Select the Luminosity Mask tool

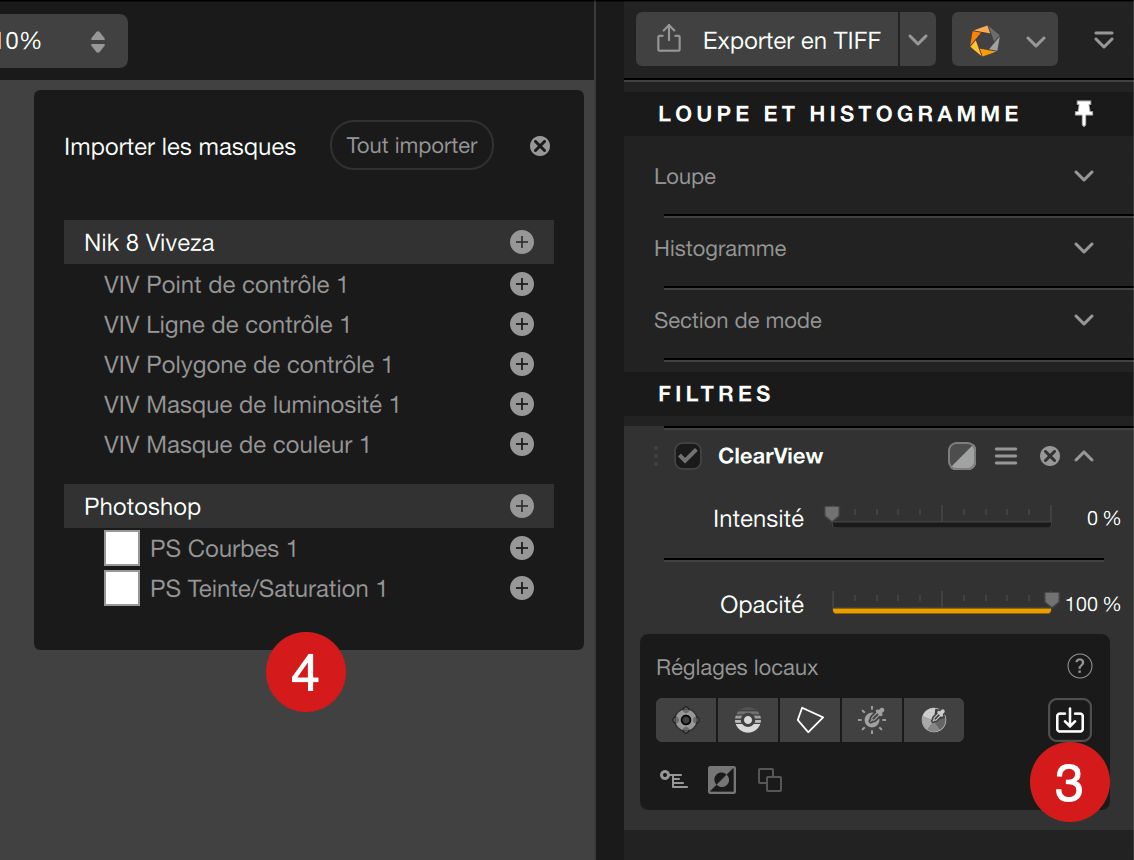[x=871, y=720]
